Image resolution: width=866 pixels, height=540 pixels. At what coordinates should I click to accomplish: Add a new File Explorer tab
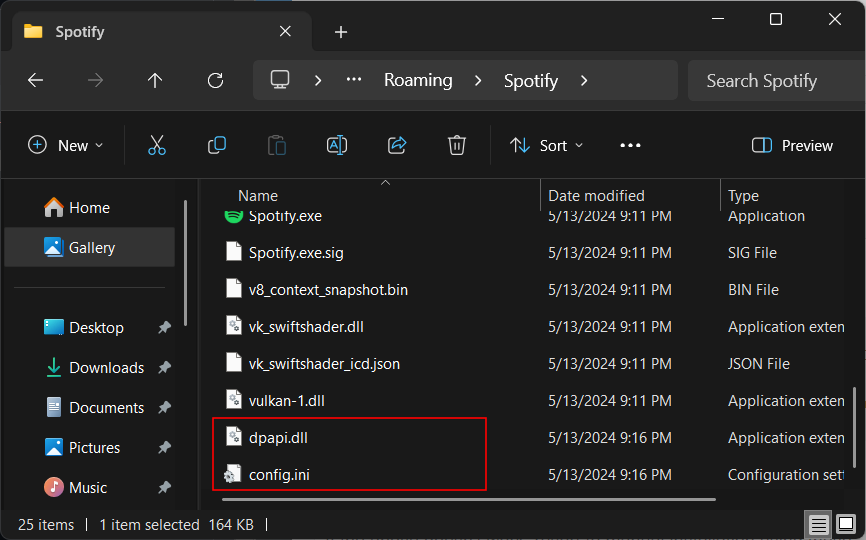point(341,32)
